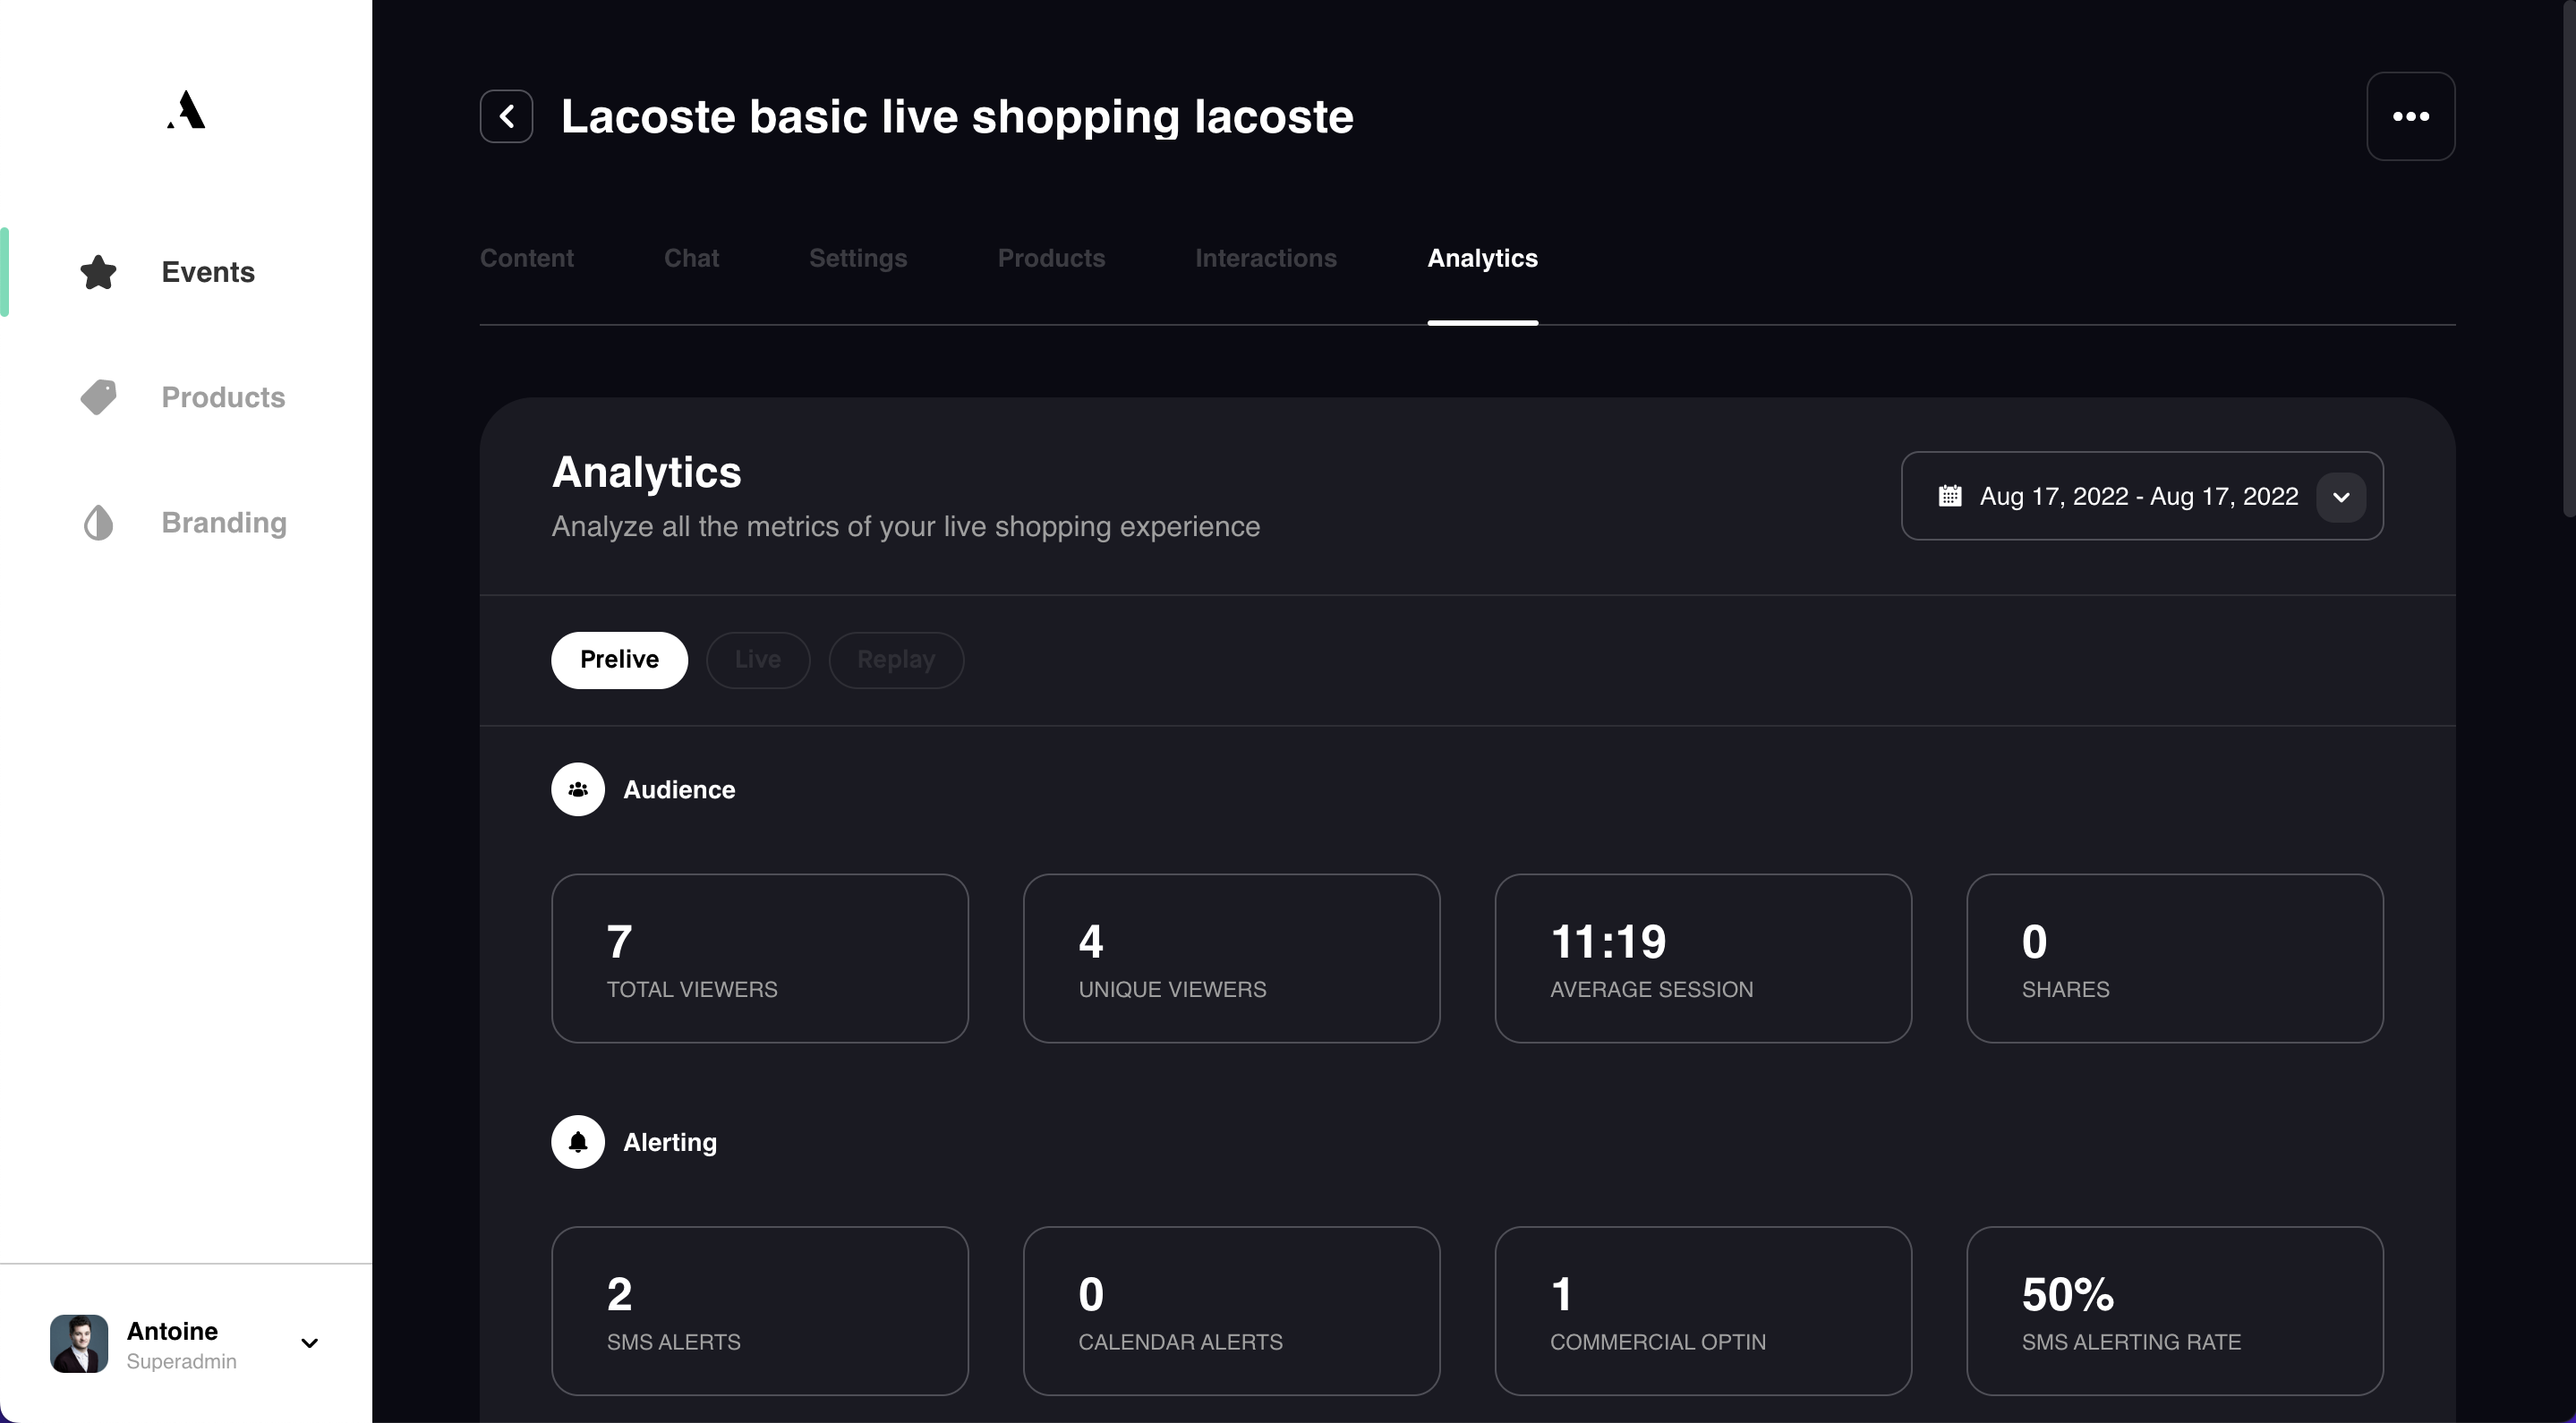Click the Unique Viewers card
The width and height of the screenshot is (2576, 1423).
click(1231, 958)
